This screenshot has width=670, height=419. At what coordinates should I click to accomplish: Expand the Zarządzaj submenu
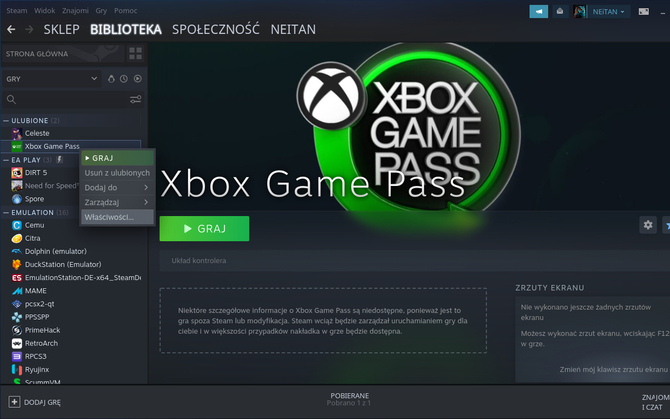tap(117, 202)
